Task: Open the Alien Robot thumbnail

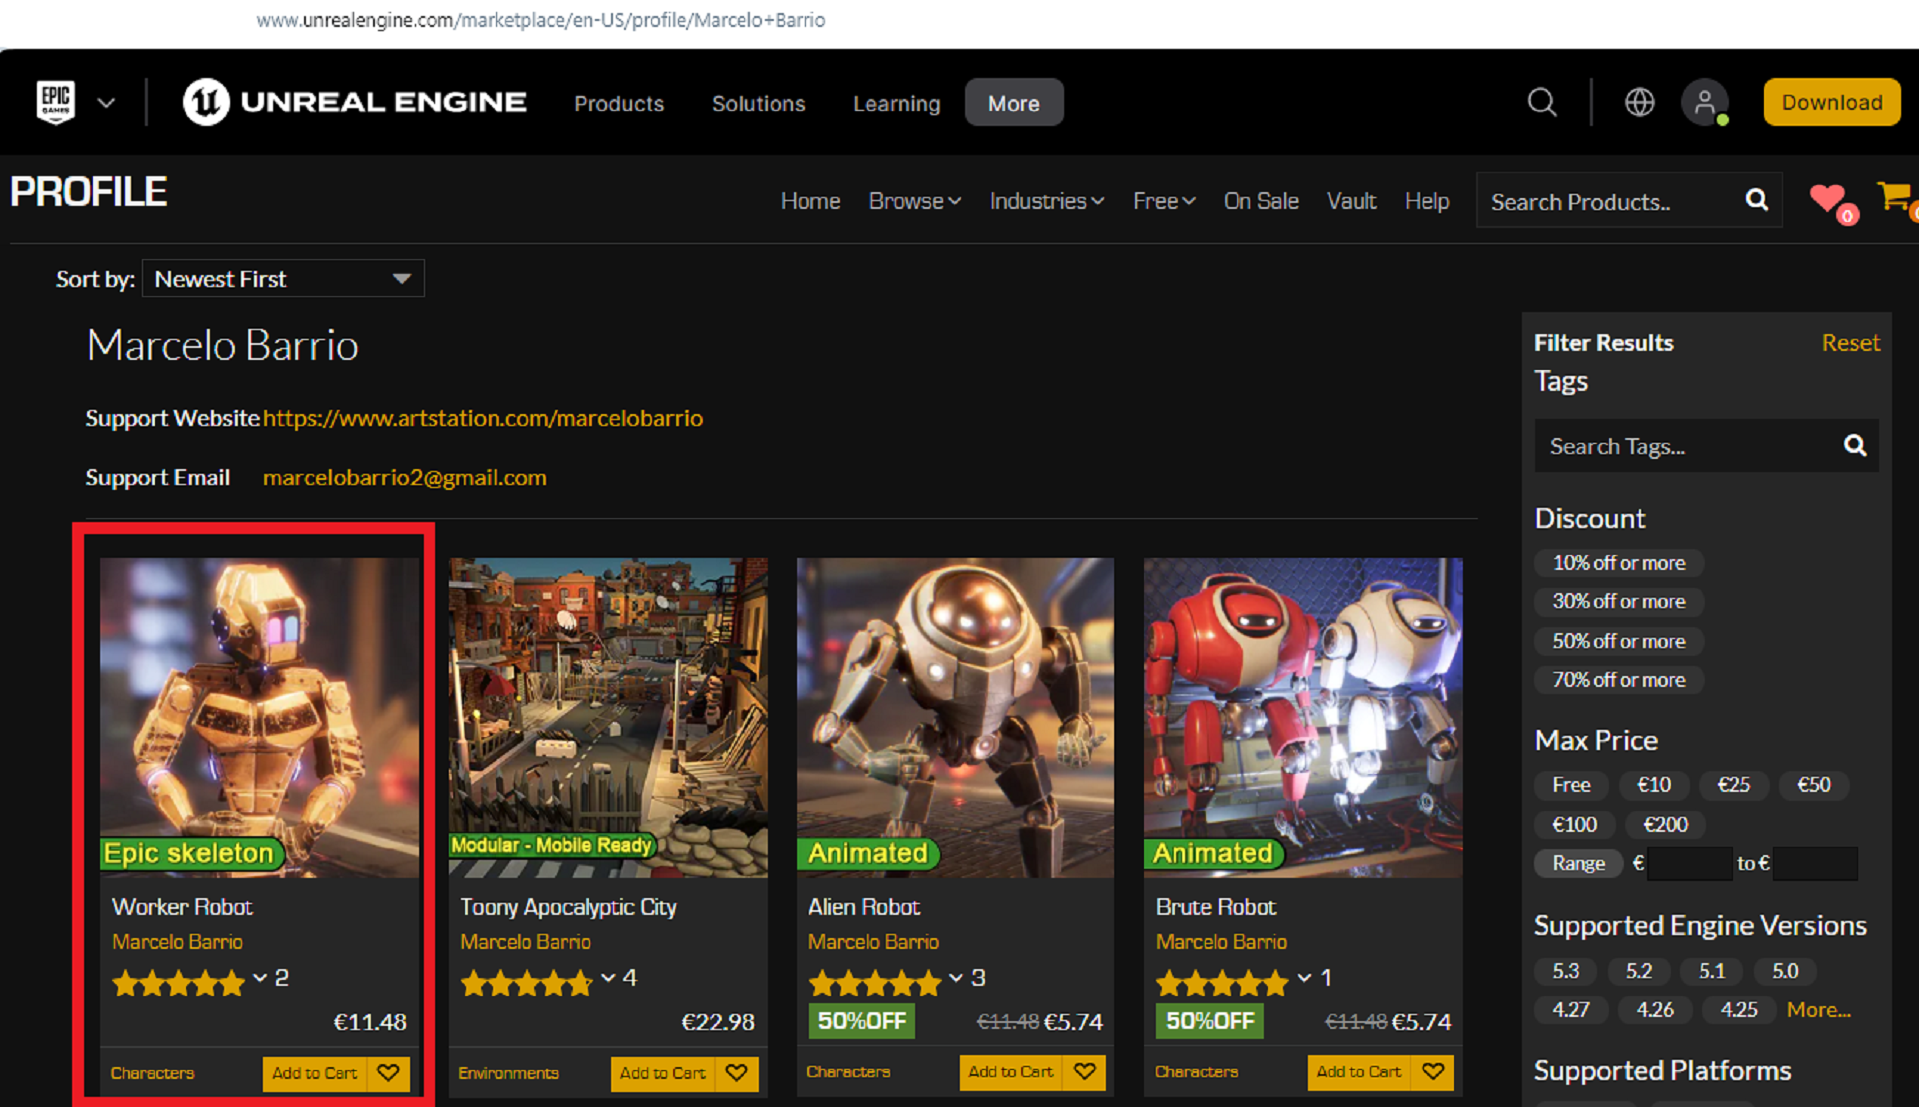Action: tap(955, 717)
